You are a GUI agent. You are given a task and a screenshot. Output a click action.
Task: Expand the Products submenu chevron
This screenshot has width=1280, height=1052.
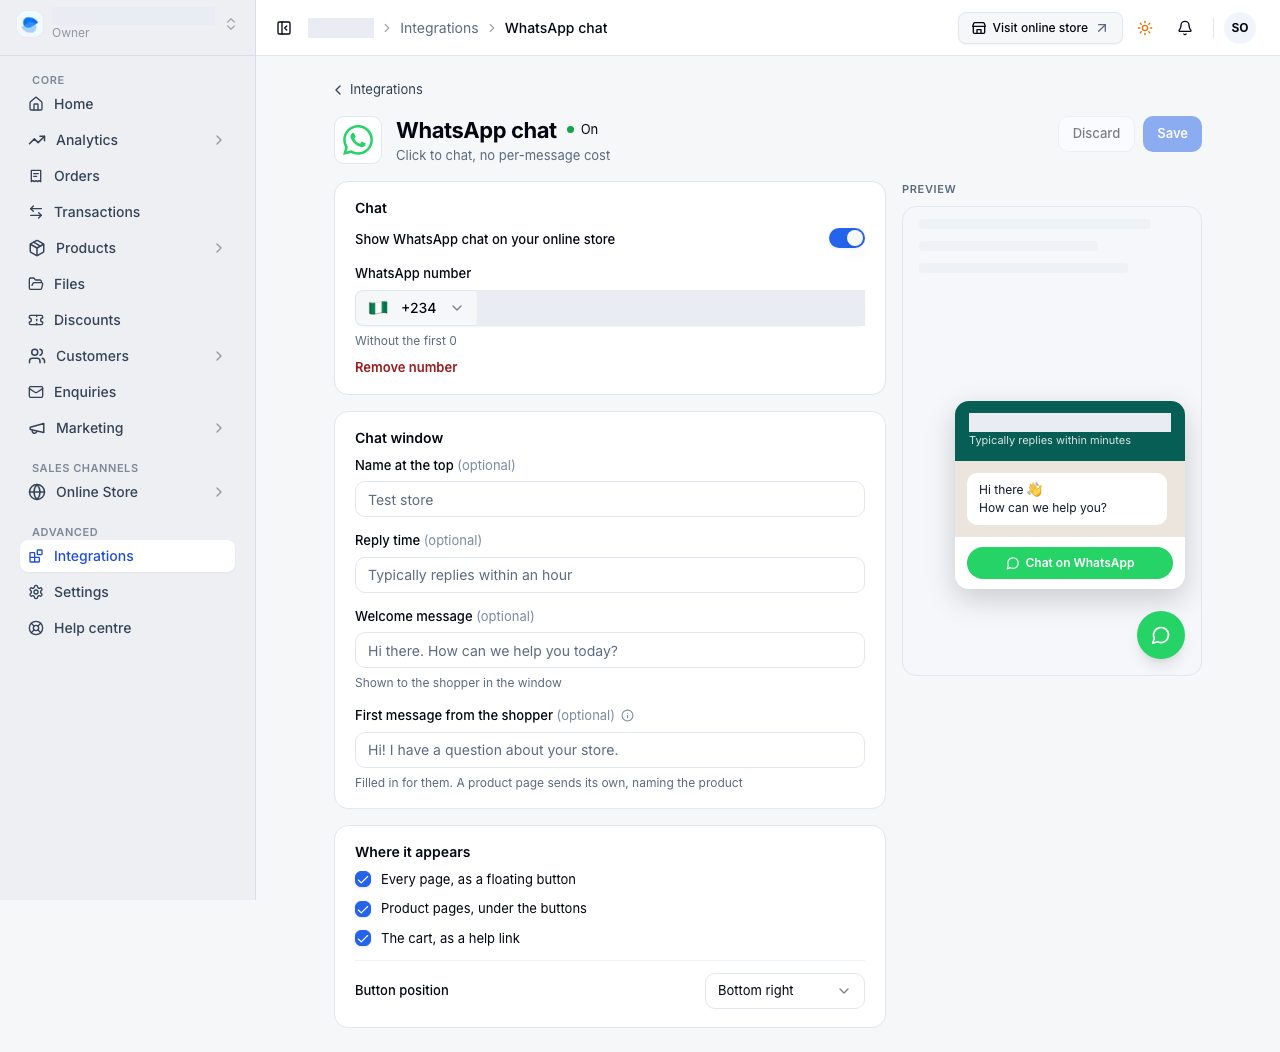[x=219, y=248]
